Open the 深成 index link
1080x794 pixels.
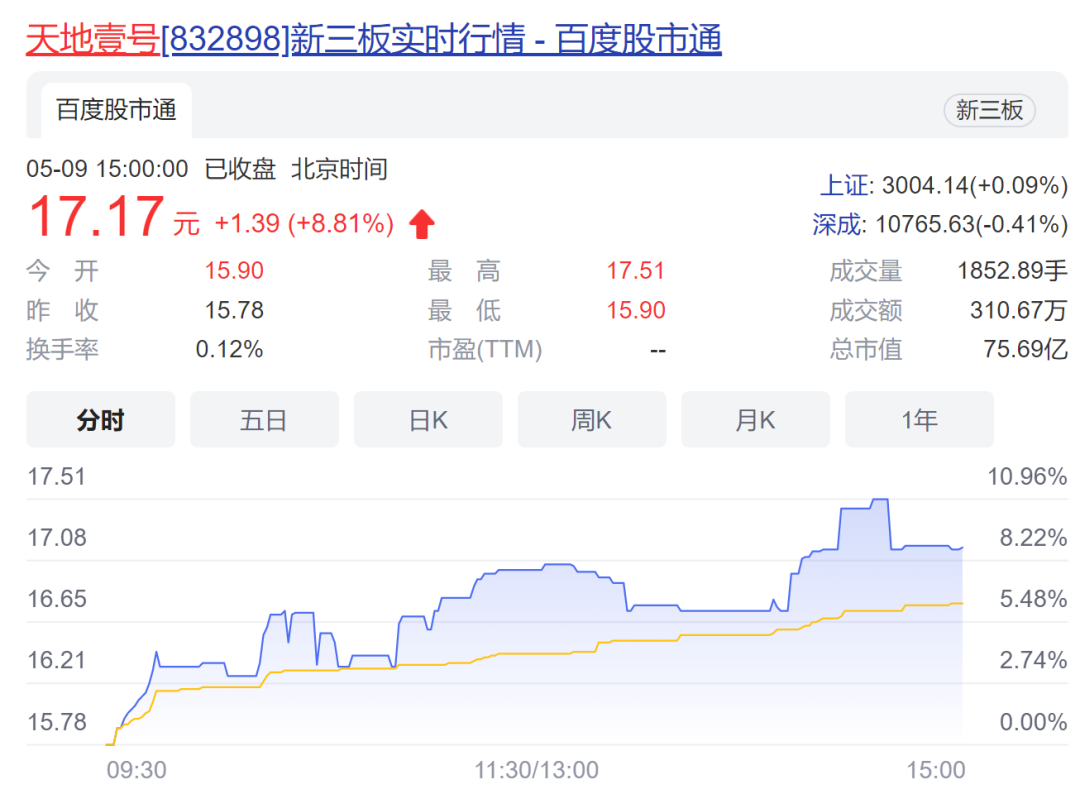pyautogui.click(x=837, y=225)
